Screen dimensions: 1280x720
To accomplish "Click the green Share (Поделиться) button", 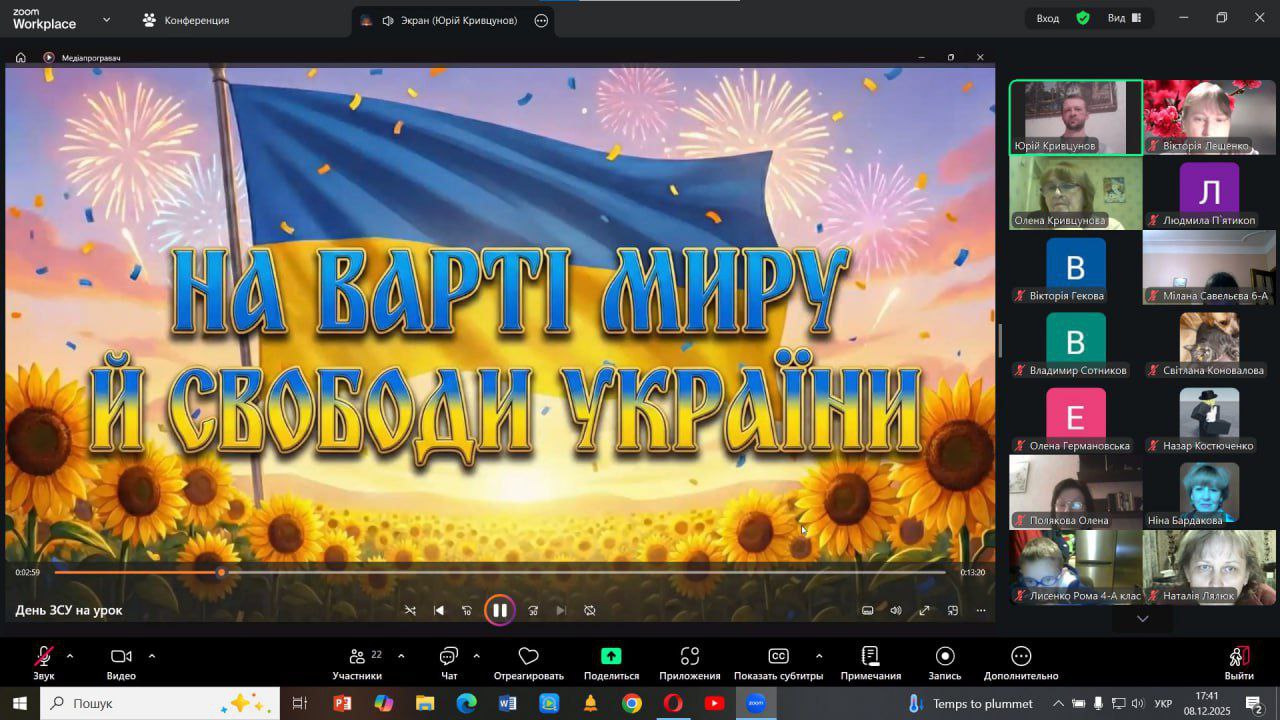I will pyautogui.click(x=610, y=662).
